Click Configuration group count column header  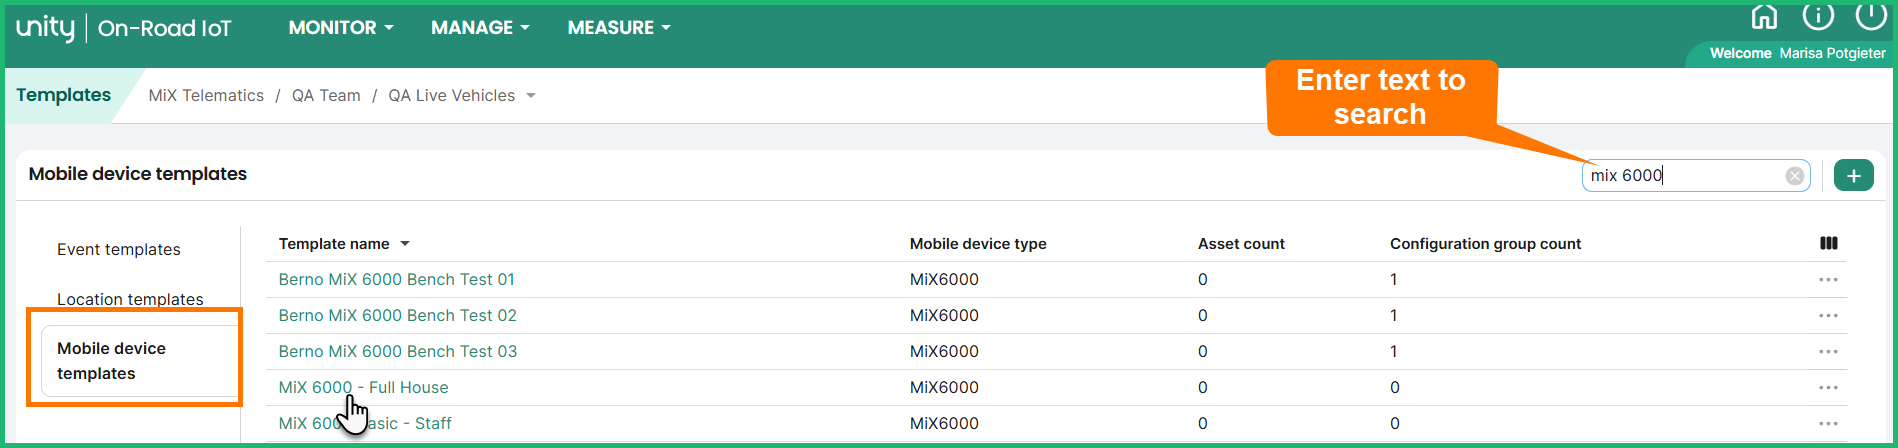(x=1485, y=243)
